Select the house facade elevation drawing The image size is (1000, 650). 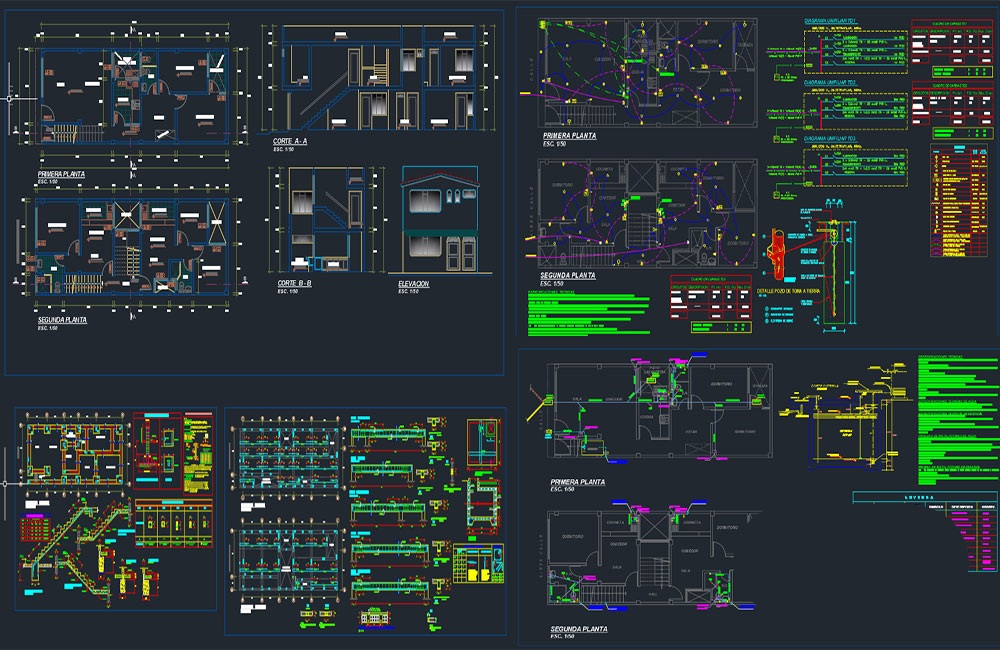440,221
